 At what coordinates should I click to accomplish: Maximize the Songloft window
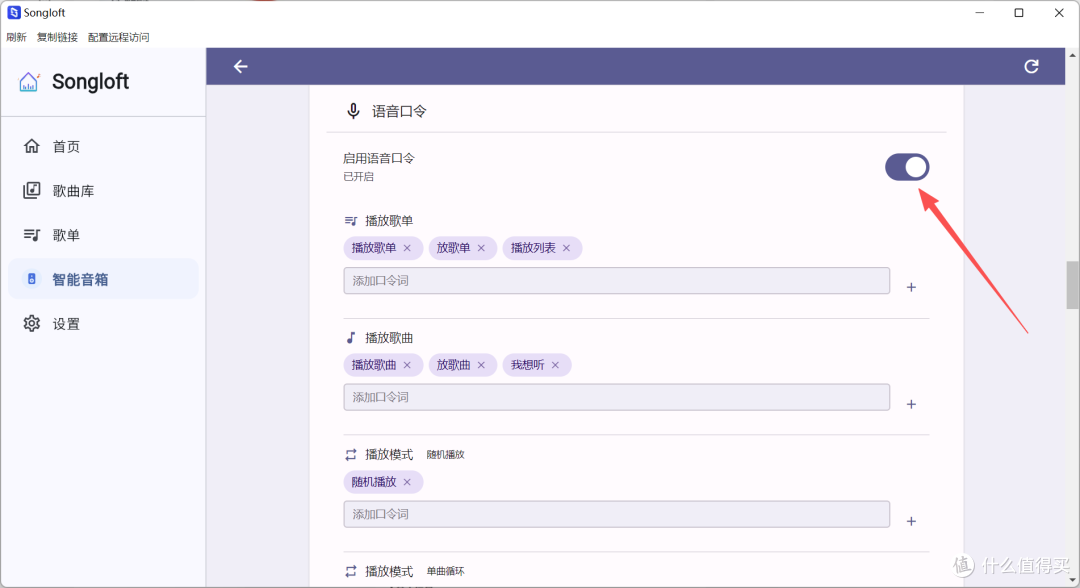coord(1019,12)
